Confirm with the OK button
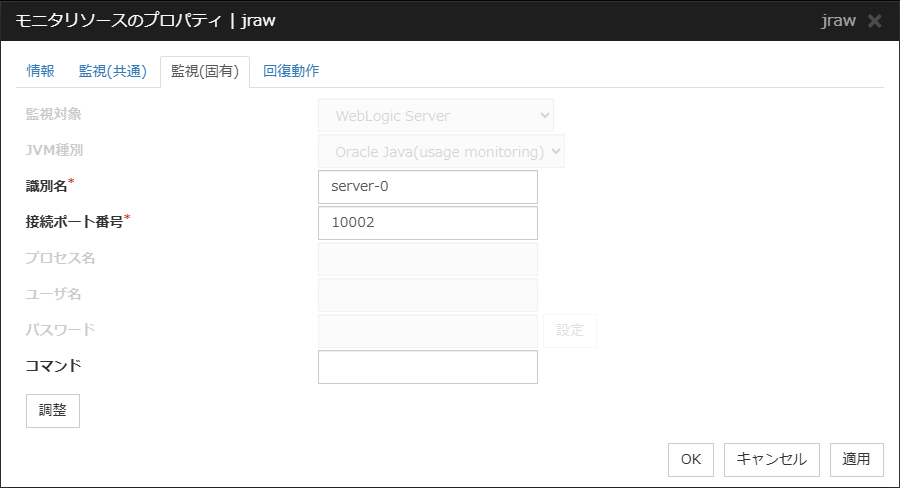 [x=691, y=459]
